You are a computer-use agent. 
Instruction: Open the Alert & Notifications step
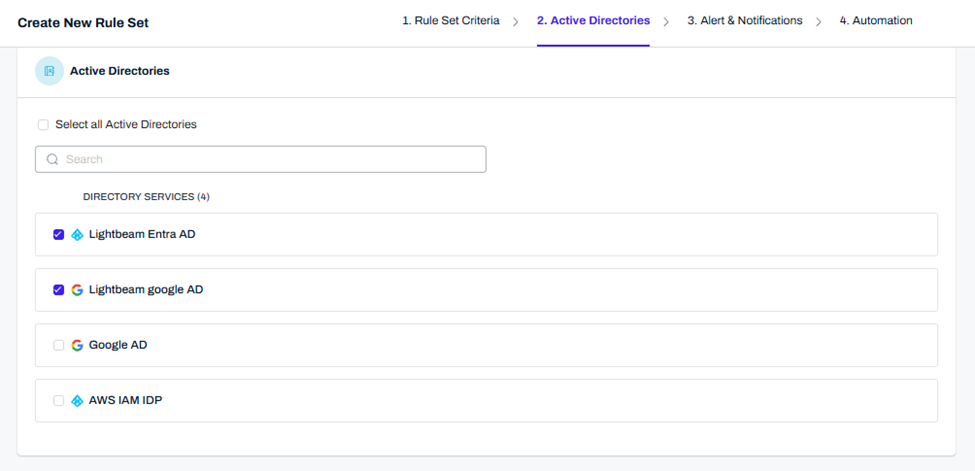click(744, 21)
